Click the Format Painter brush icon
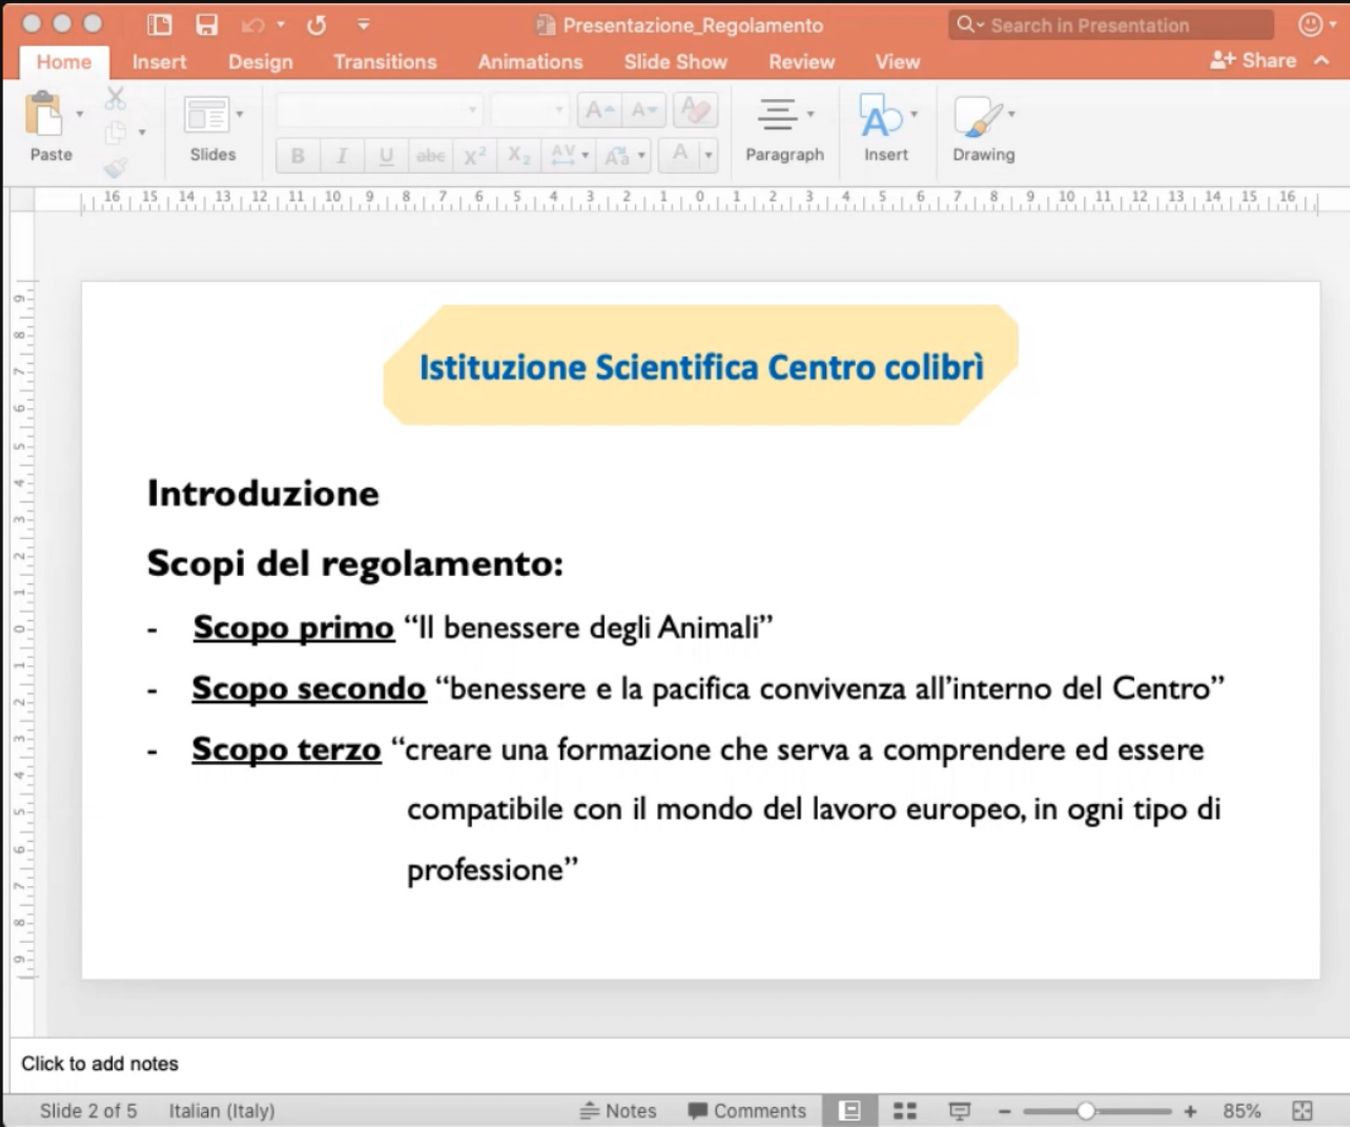This screenshot has width=1350, height=1127. pyautogui.click(x=116, y=167)
